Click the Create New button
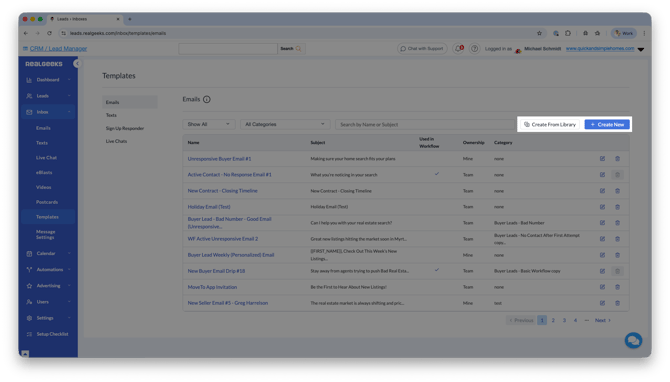The width and height of the screenshot is (670, 382). tap(607, 124)
